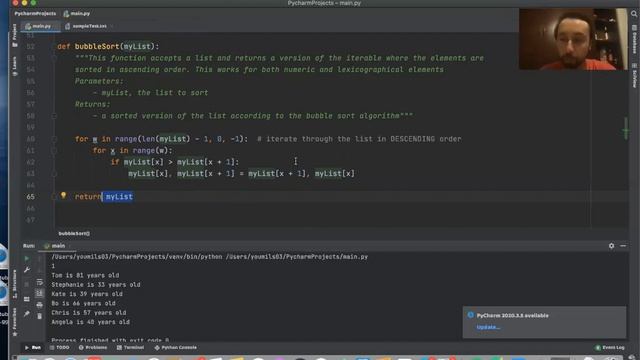Open the Run tool window button

33,347
